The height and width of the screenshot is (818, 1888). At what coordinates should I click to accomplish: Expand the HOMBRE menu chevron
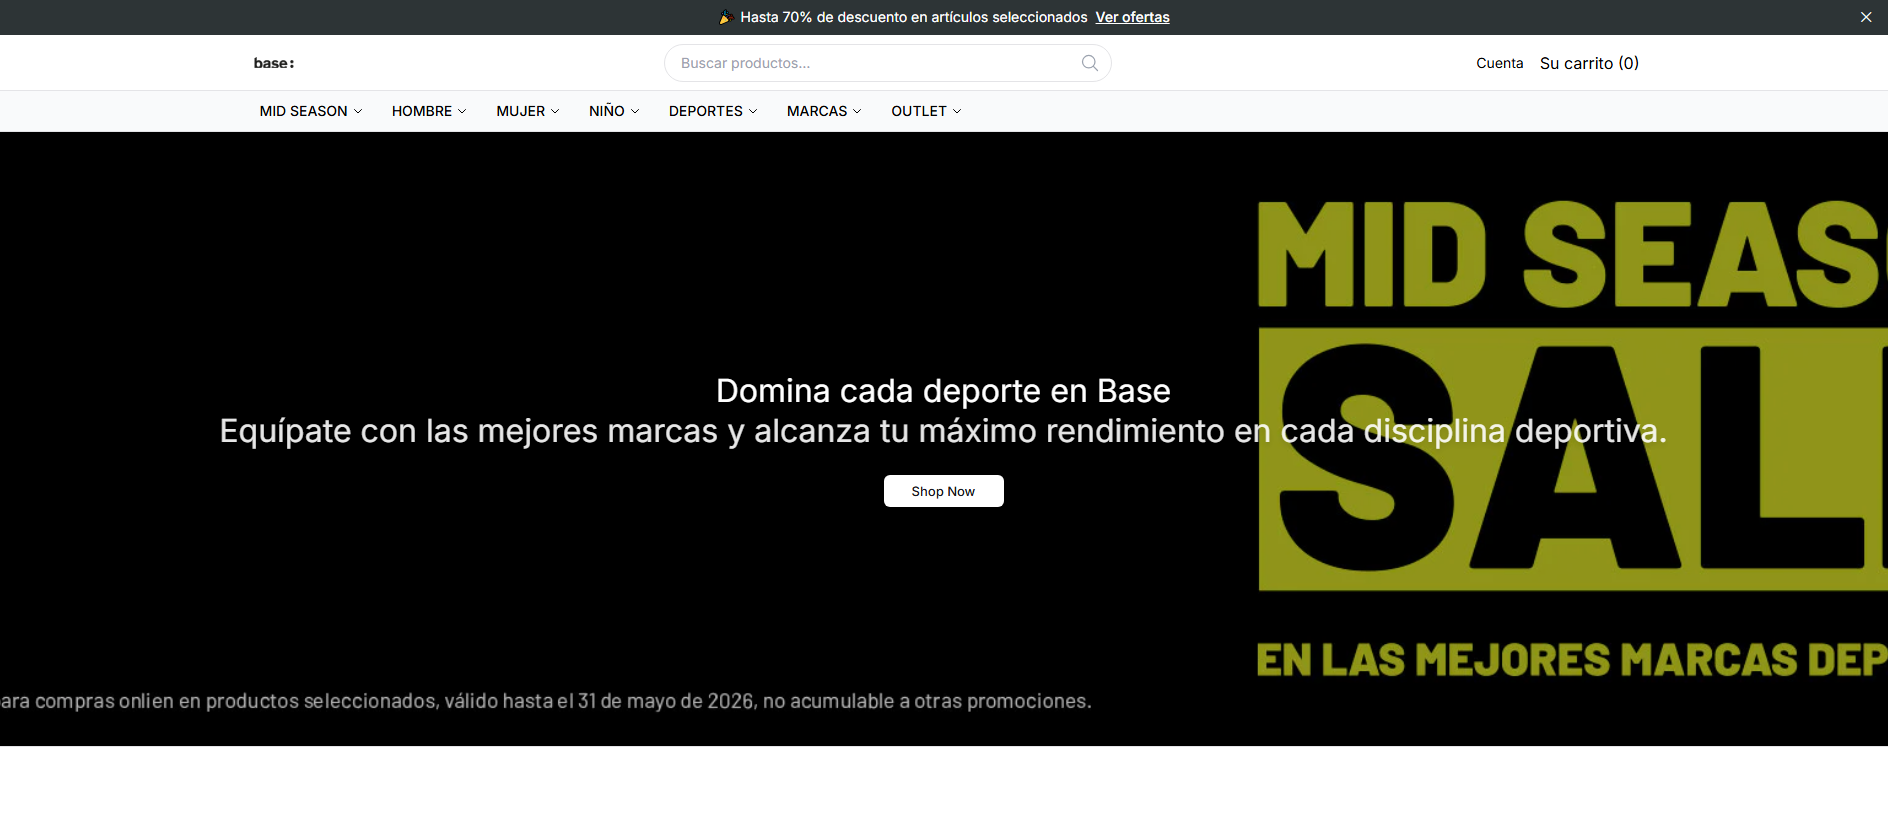pos(462,111)
